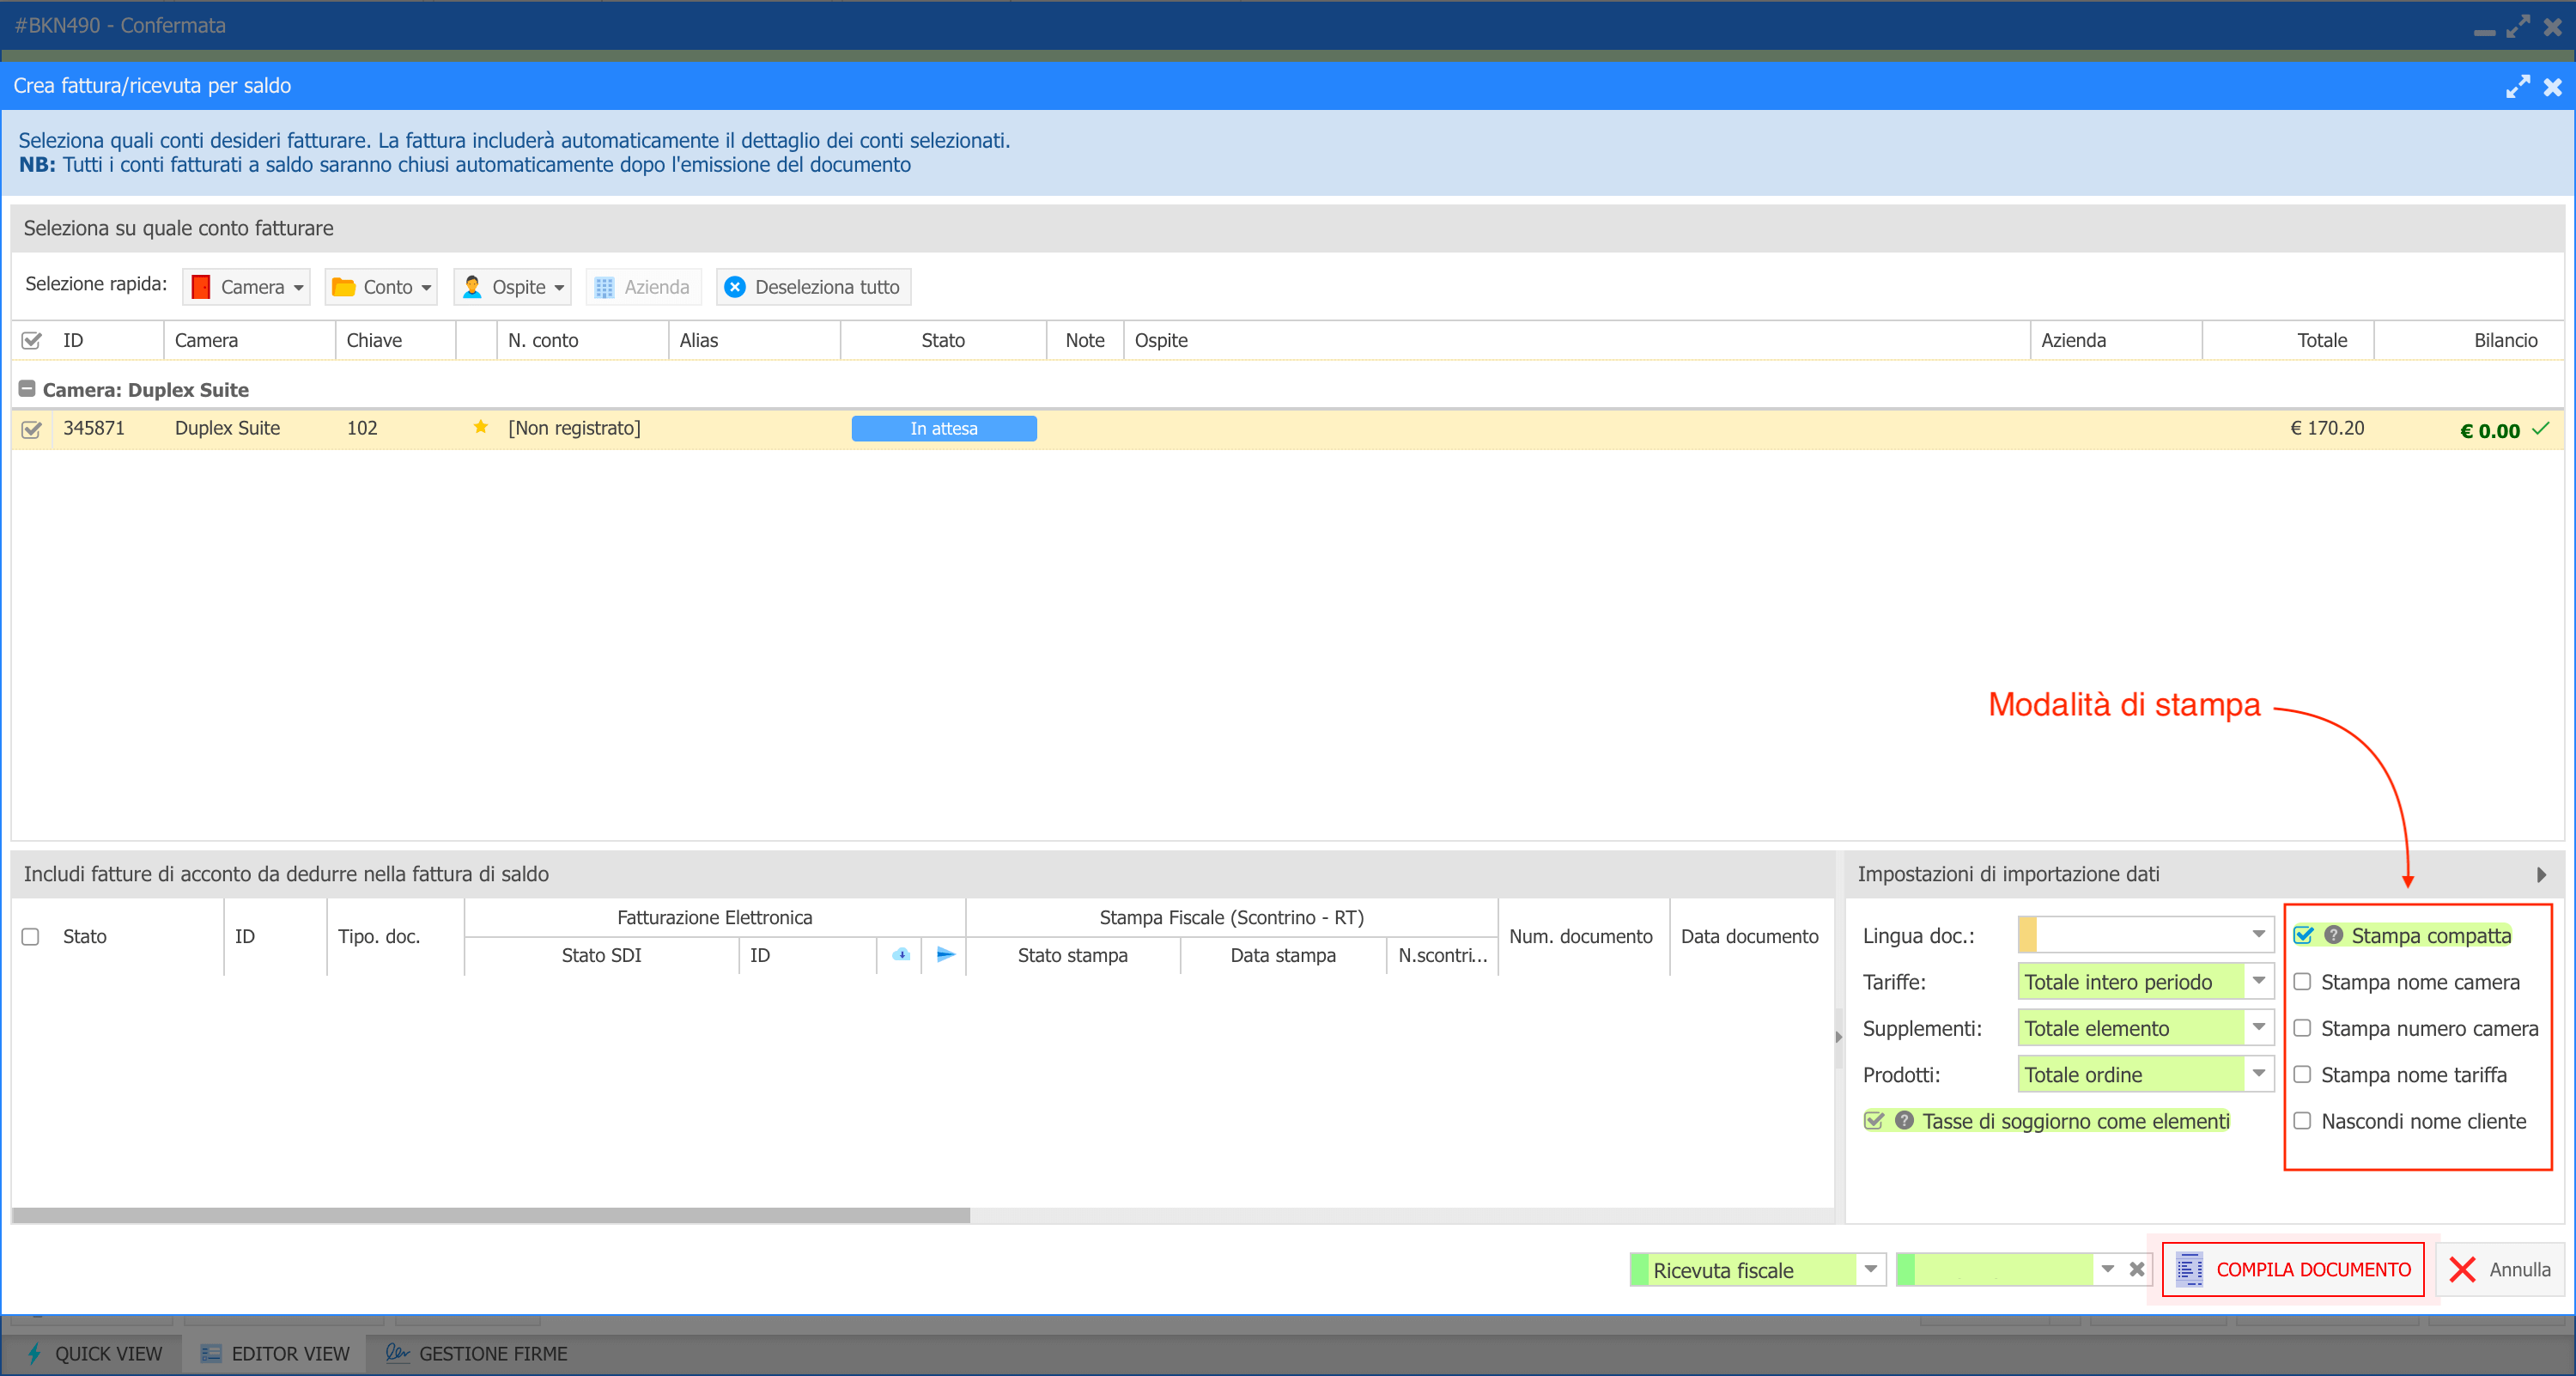The width and height of the screenshot is (2576, 1376).
Task: Click the Ospite person icon
Action: 472,287
